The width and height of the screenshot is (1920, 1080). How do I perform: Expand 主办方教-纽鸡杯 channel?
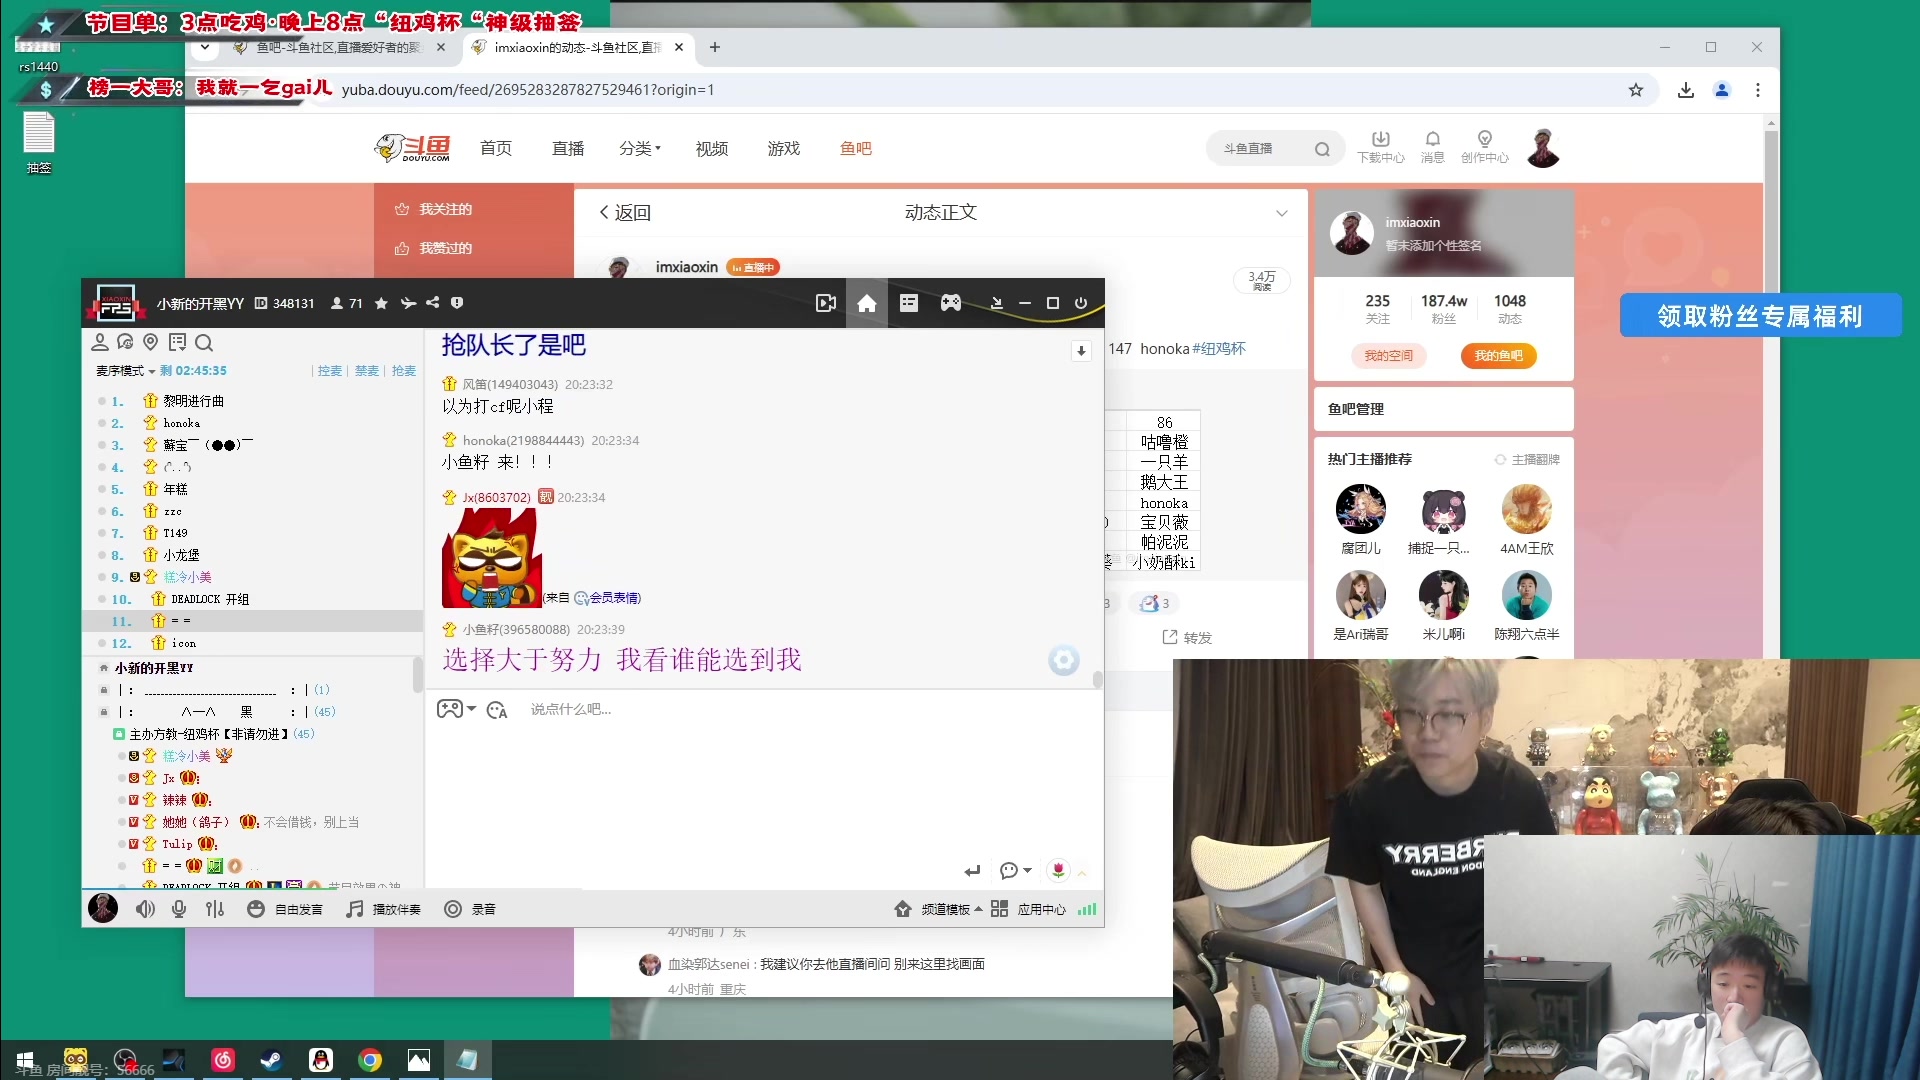pos(209,734)
